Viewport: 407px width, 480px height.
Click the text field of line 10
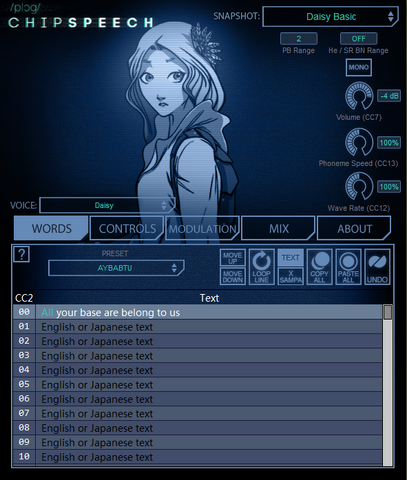tap(209, 457)
